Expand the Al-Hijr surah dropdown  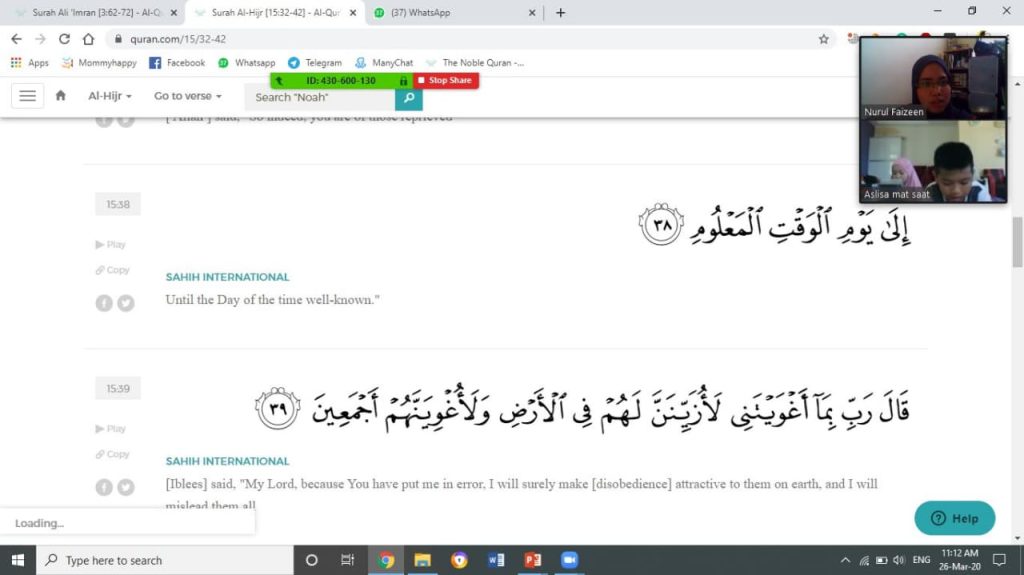tap(108, 96)
